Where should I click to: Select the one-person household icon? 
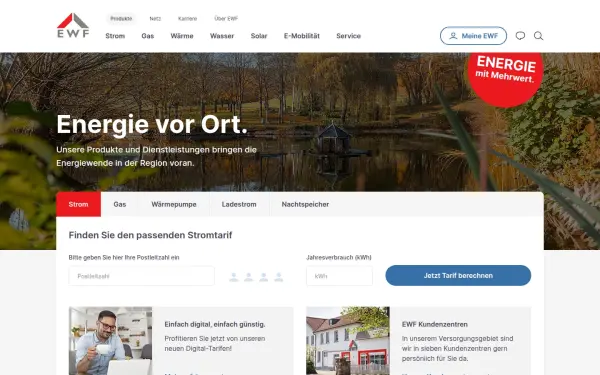(x=234, y=277)
